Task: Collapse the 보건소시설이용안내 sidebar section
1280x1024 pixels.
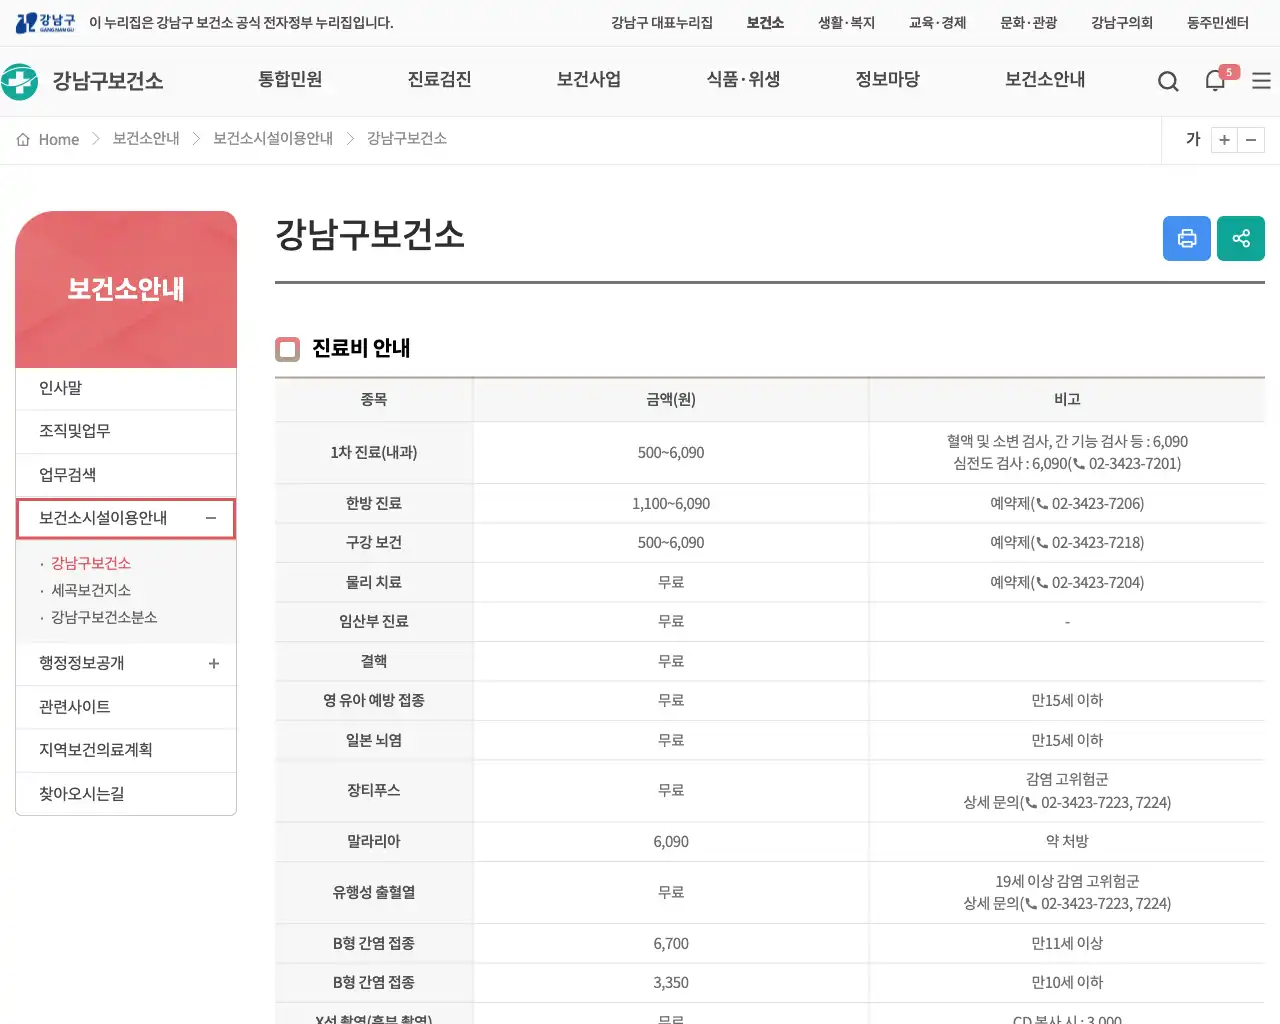Action: [x=211, y=518]
